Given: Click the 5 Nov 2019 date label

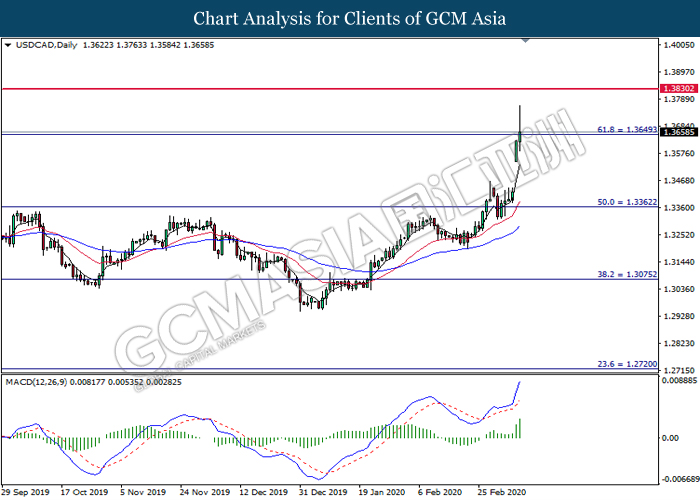Looking at the screenshot, I should [x=143, y=492].
